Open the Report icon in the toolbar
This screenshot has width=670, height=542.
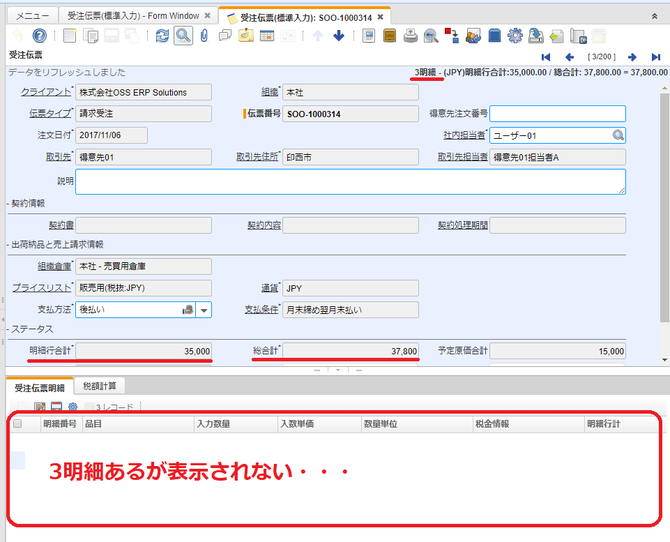(368, 35)
